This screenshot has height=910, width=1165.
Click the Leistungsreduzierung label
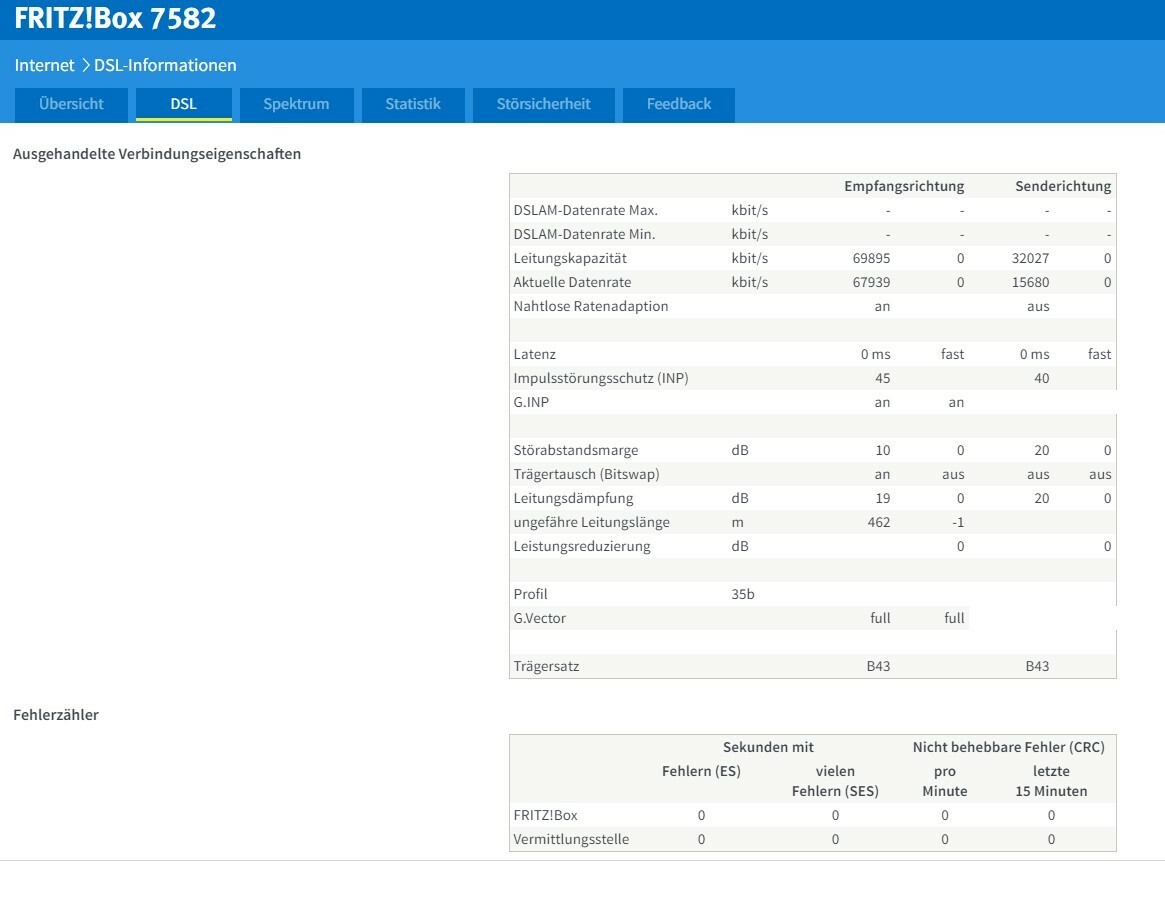[x=582, y=546]
